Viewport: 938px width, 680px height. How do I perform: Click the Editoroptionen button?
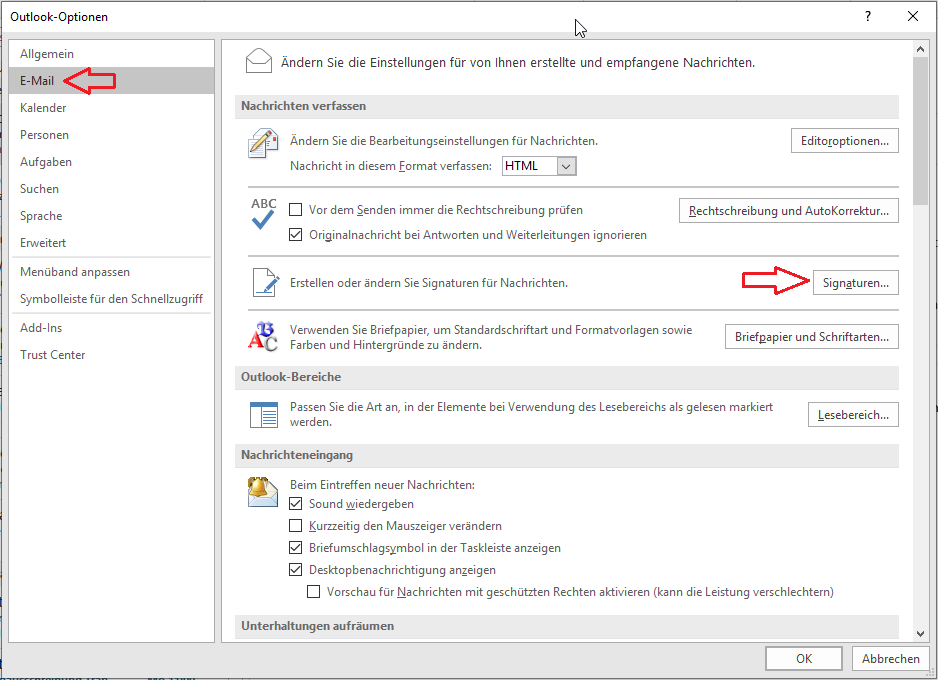tap(845, 141)
